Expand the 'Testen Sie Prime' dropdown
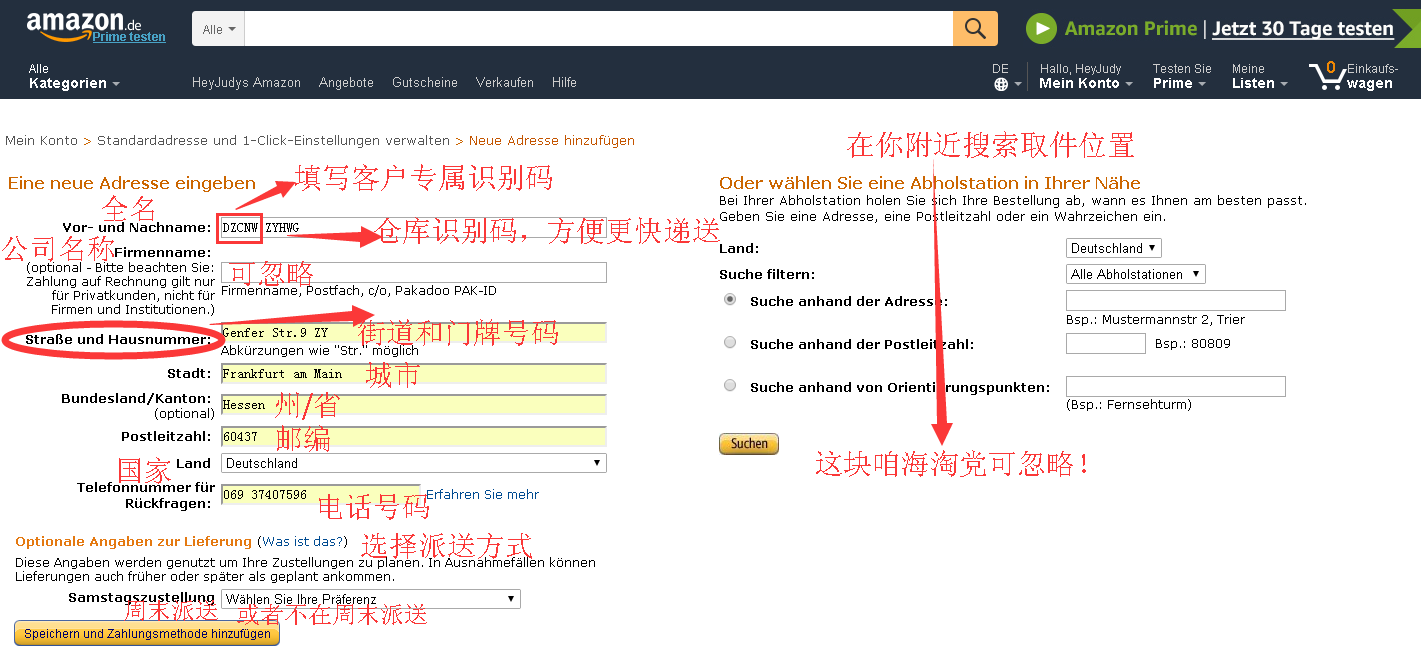Screen dimensions: 1421x662 click(x=1181, y=77)
